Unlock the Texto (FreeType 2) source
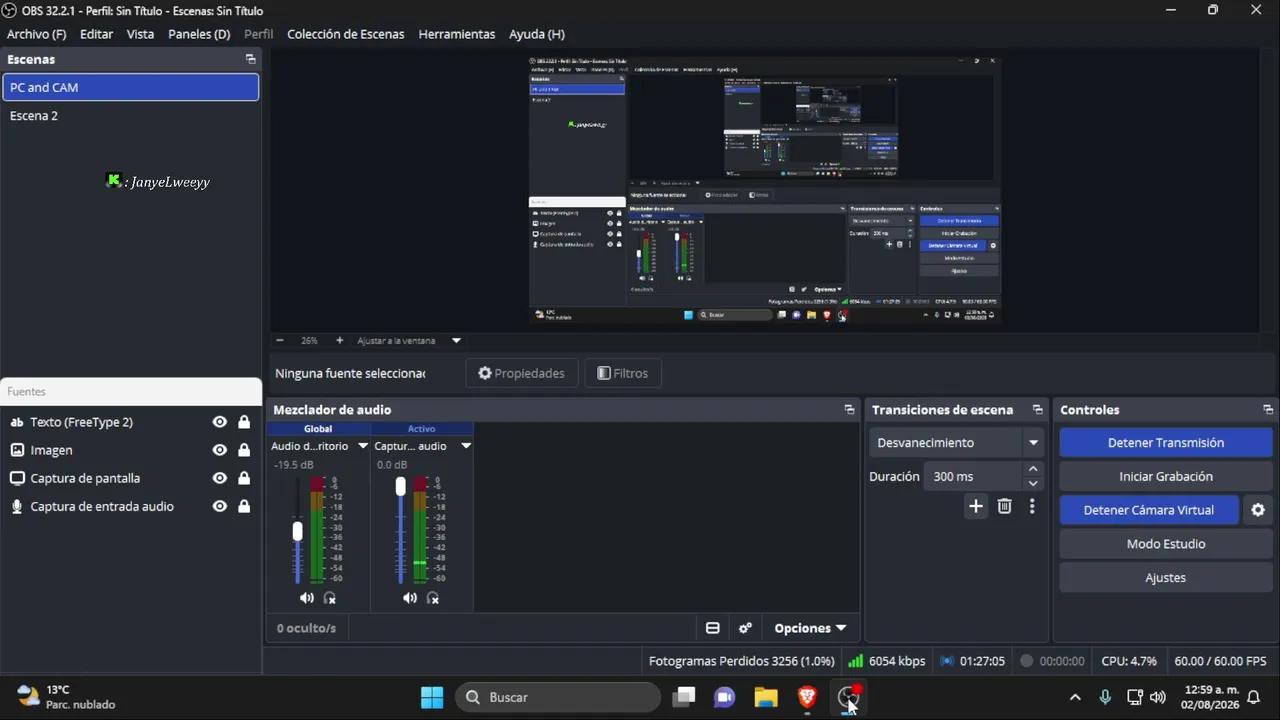Image resolution: width=1280 pixels, height=720 pixels. (244, 422)
